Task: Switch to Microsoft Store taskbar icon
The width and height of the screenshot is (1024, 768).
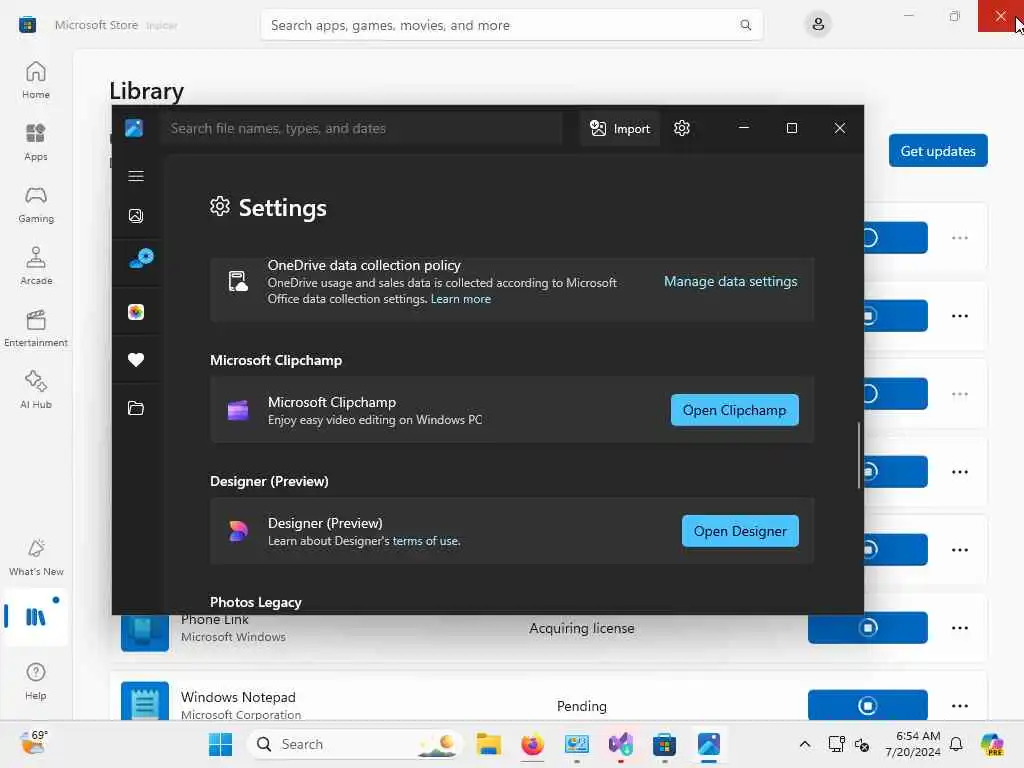Action: (x=664, y=744)
